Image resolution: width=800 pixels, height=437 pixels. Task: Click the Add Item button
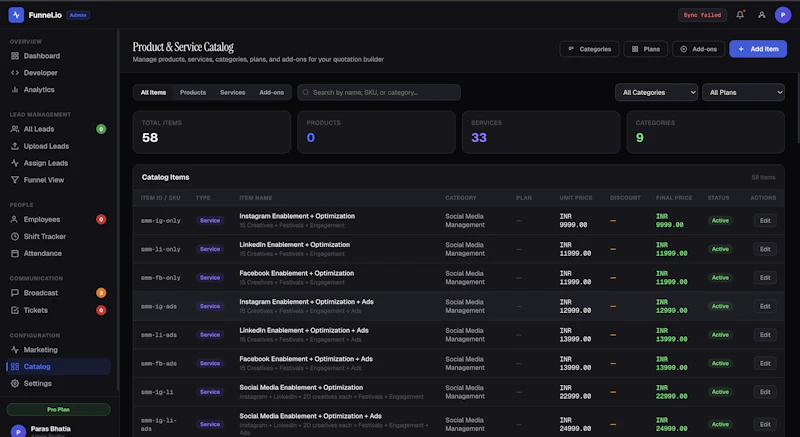click(x=758, y=49)
